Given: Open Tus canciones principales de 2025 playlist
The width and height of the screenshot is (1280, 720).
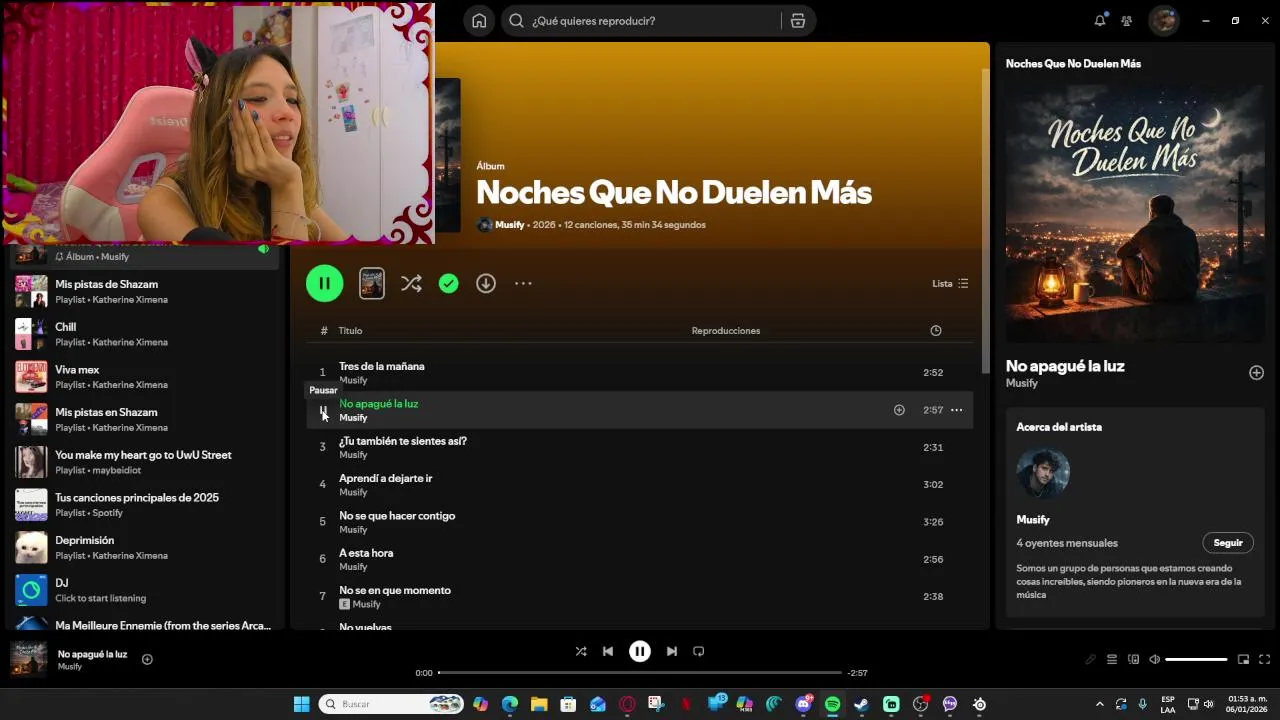Looking at the screenshot, I should [145, 505].
